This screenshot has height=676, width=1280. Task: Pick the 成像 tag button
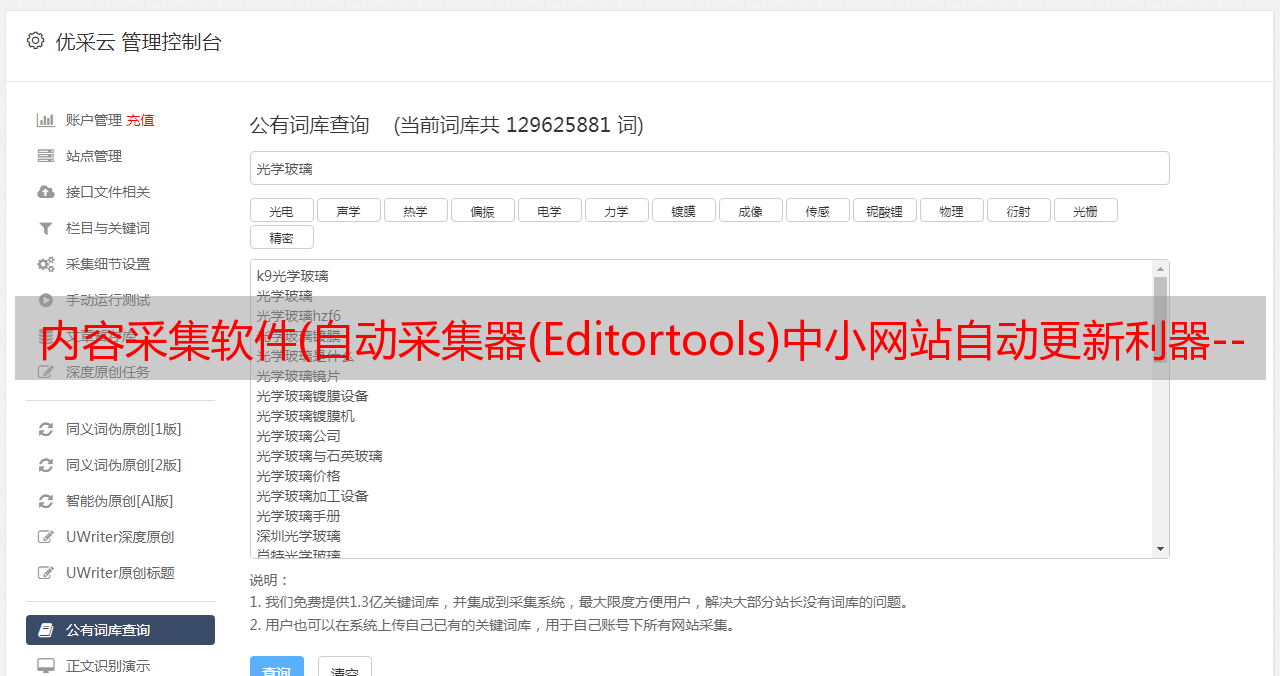[750, 210]
